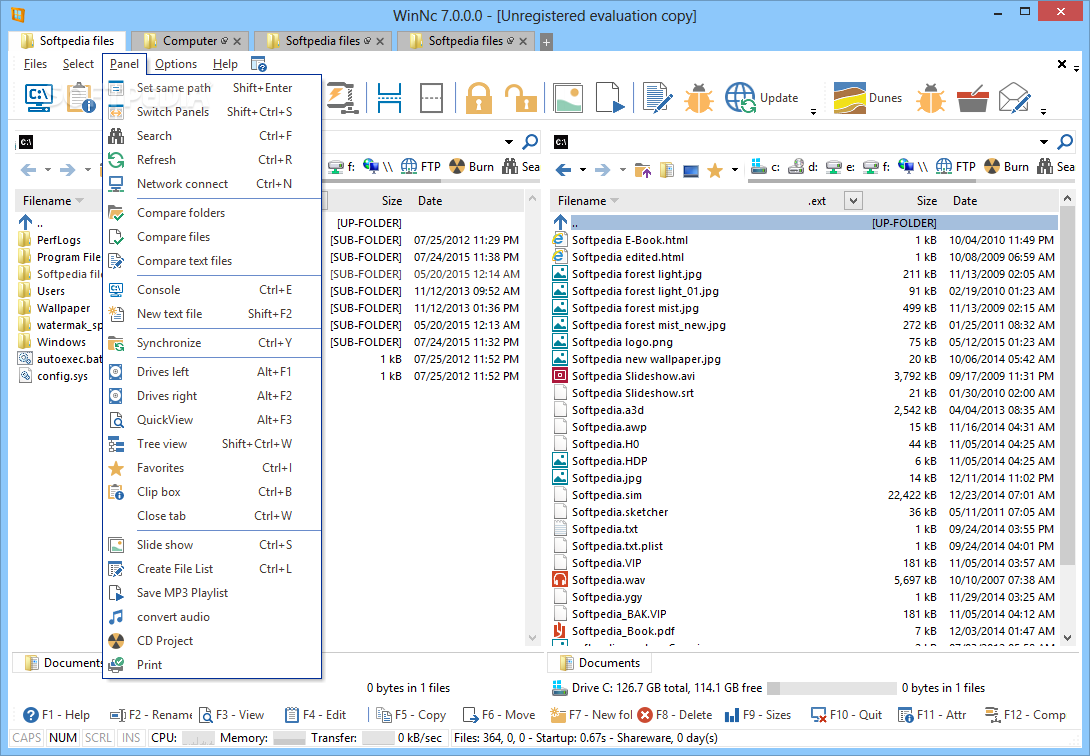The height and width of the screenshot is (756, 1090).
Task: Click the right panel Size column header
Action: tap(926, 201)
